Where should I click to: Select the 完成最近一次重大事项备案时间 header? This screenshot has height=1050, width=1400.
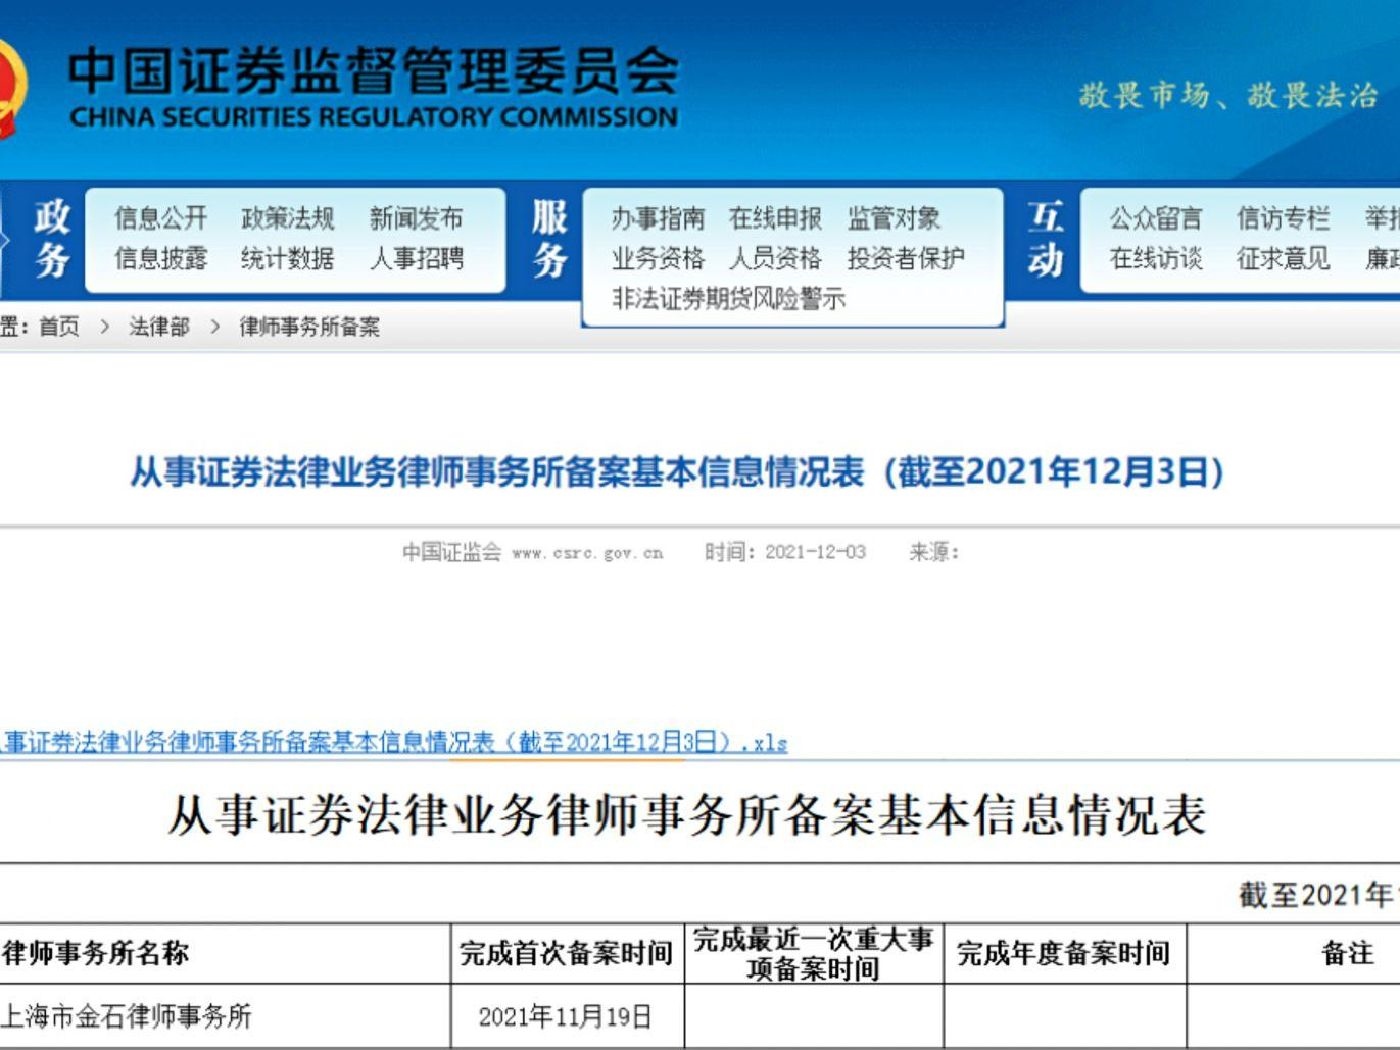tap(813, 953)
